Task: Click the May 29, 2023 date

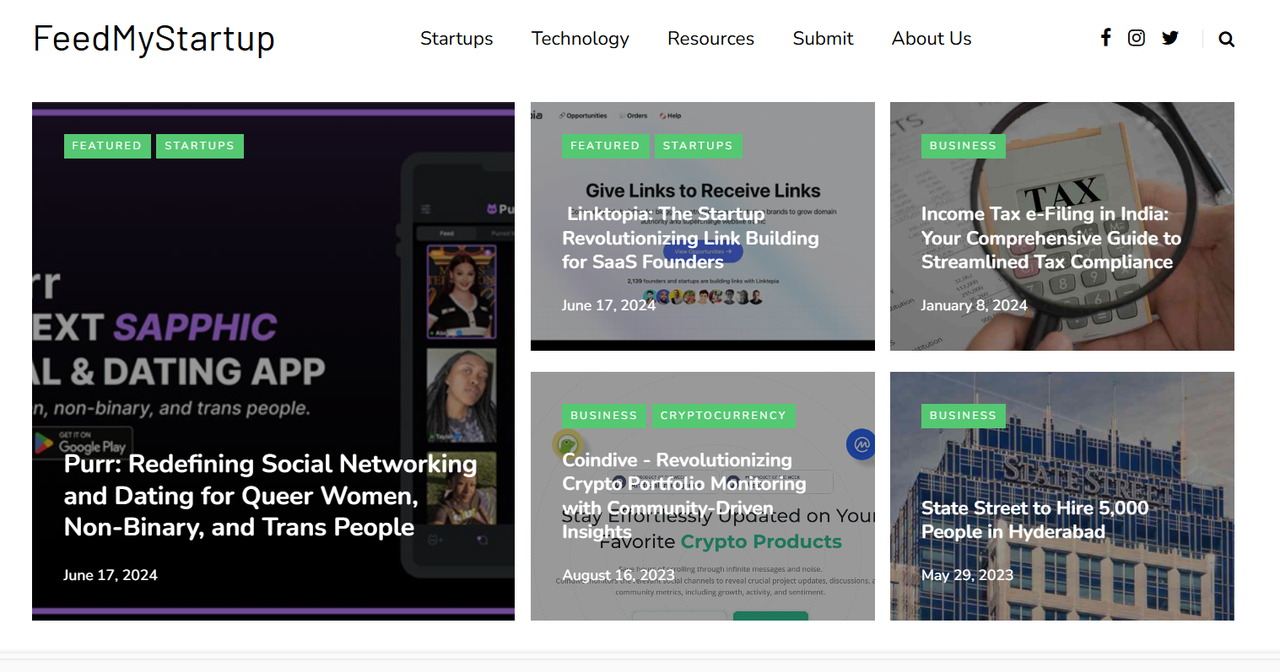Action: 967,575
